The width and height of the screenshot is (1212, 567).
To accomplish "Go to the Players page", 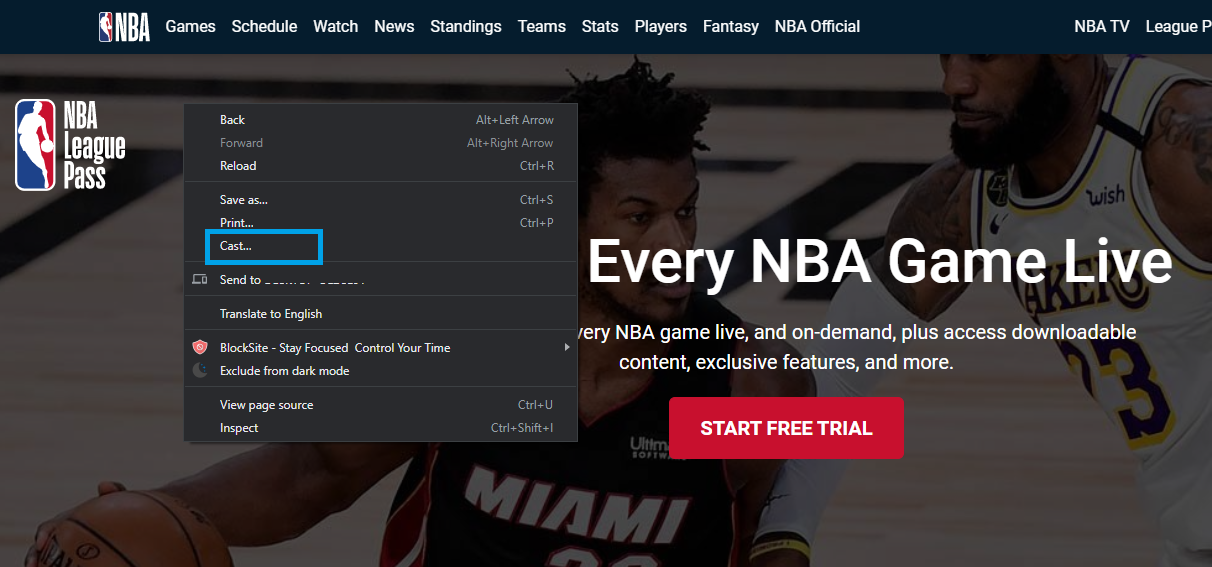I will click(x=660, y=27).
